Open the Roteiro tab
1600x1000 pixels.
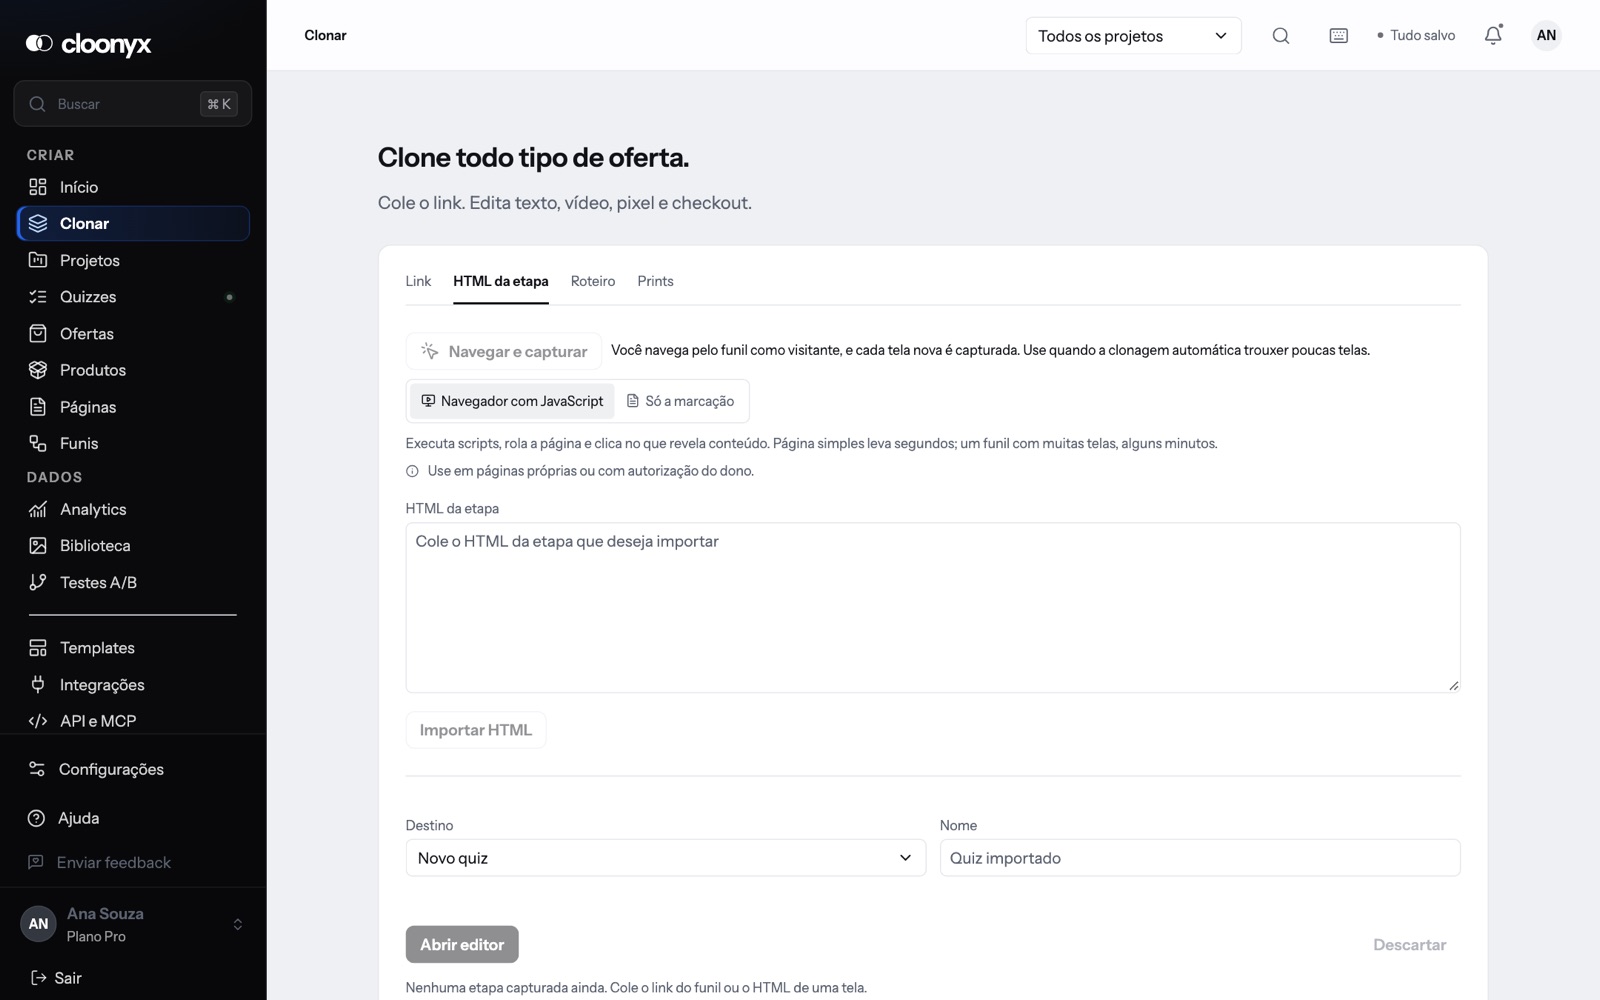coord(593,282)
